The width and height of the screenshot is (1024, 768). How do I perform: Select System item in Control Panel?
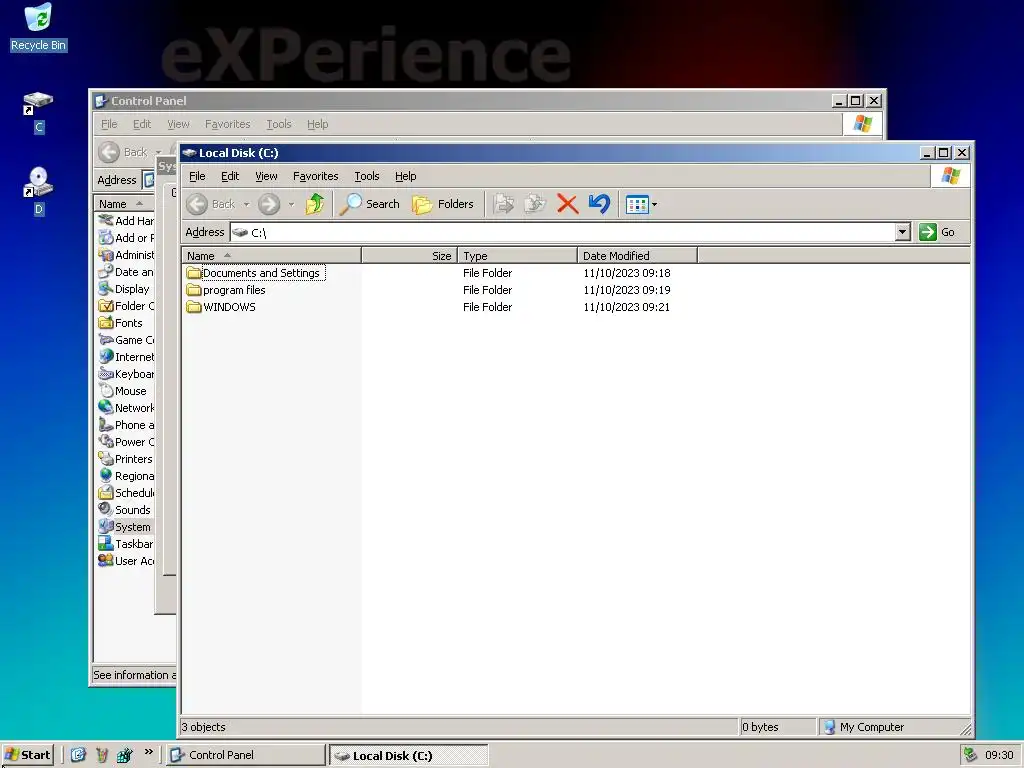[x=125, y=526]
